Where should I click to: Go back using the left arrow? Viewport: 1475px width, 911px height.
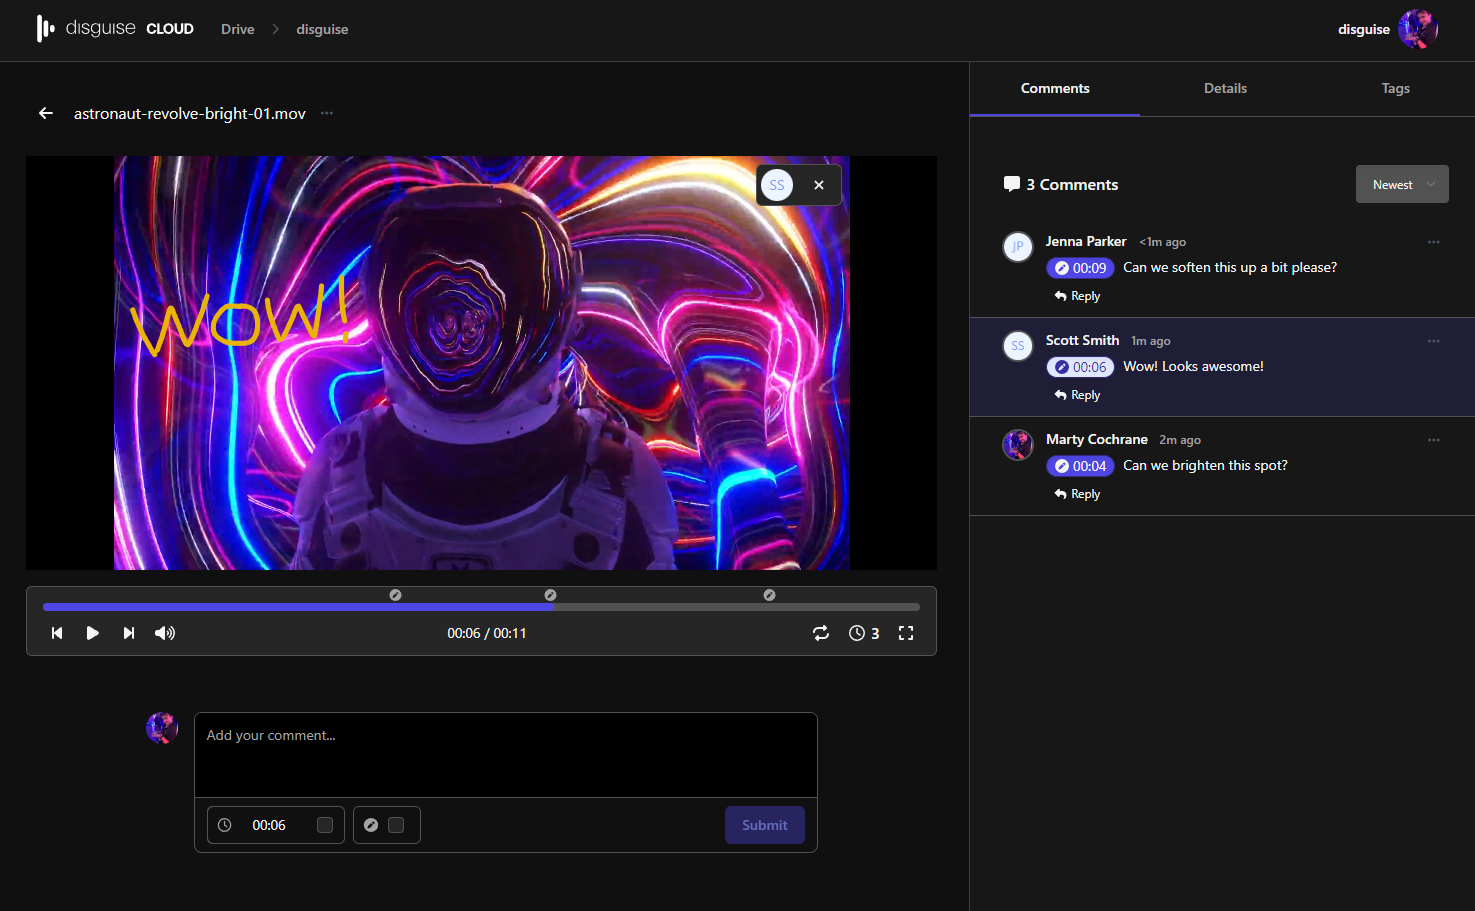pos(46,113)
